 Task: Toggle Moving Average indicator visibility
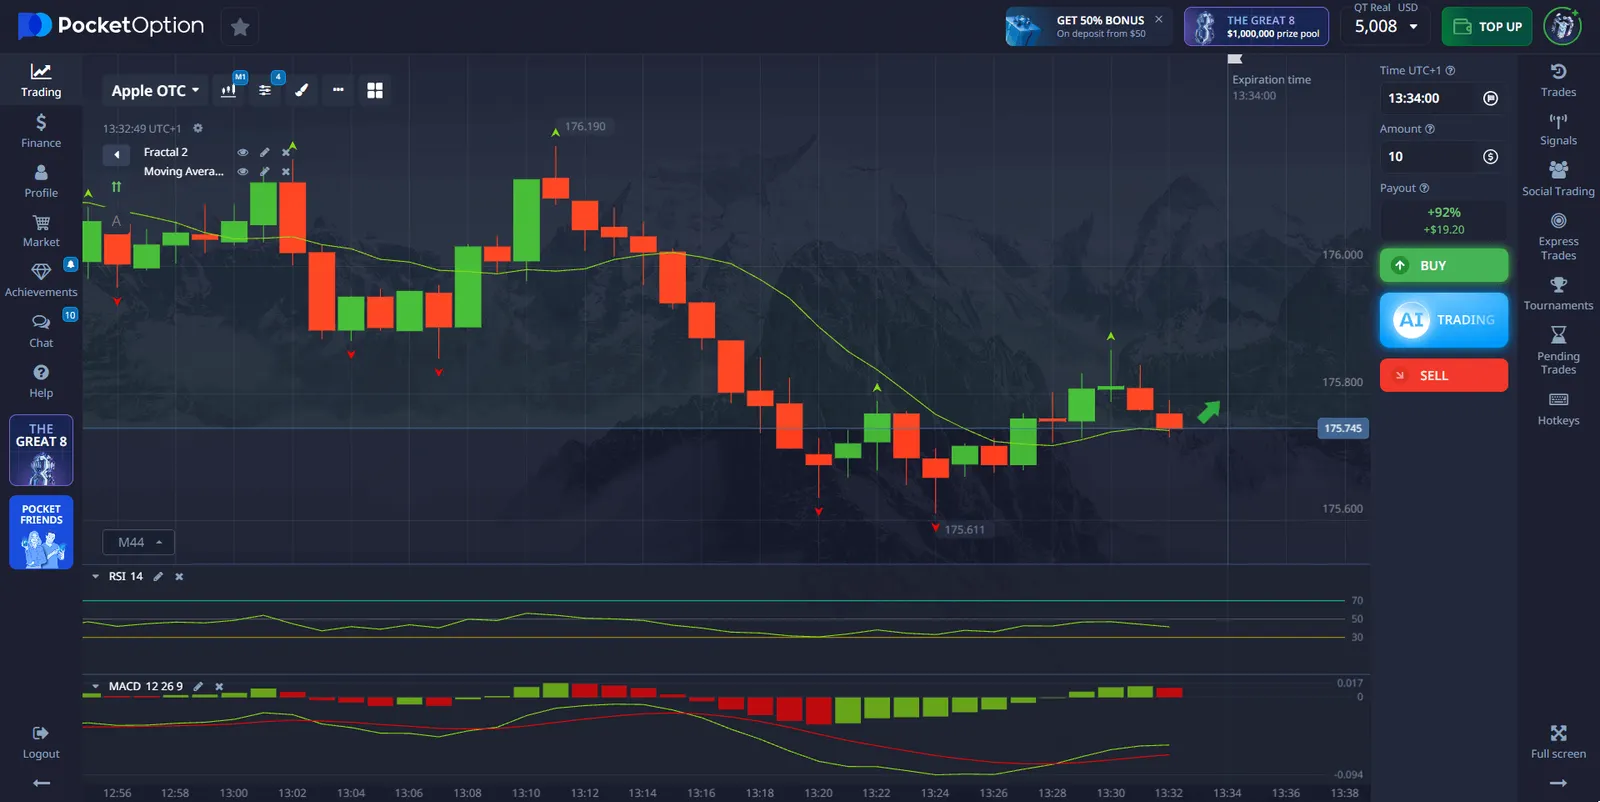pyautogui.click(x=242, y=172)
